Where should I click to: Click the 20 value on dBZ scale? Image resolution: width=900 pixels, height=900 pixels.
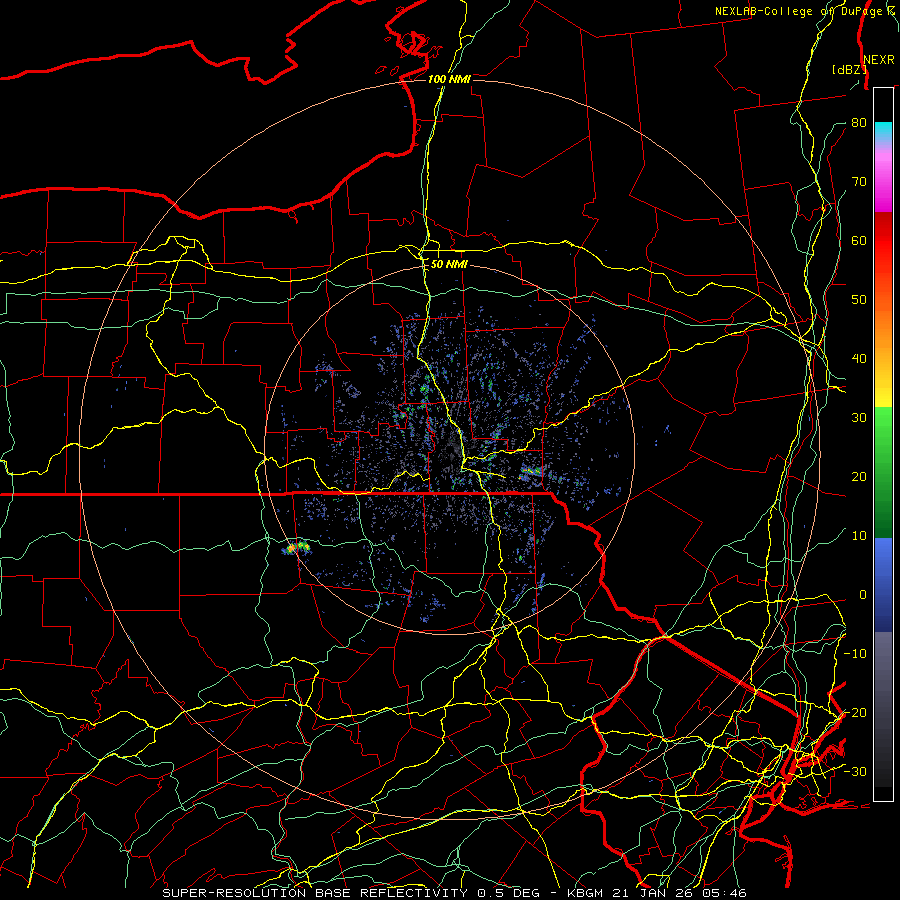859,477
